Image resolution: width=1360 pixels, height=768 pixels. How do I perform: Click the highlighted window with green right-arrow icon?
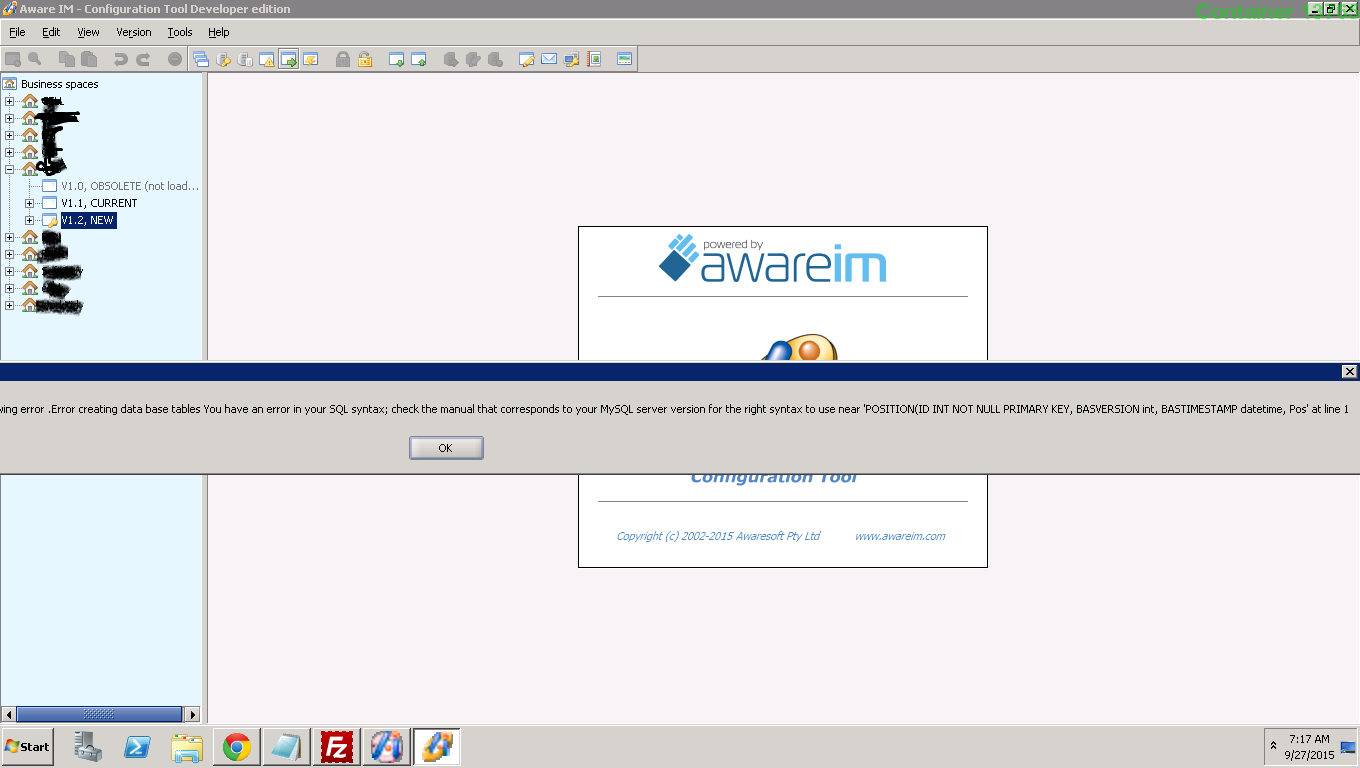coord(289,59)
